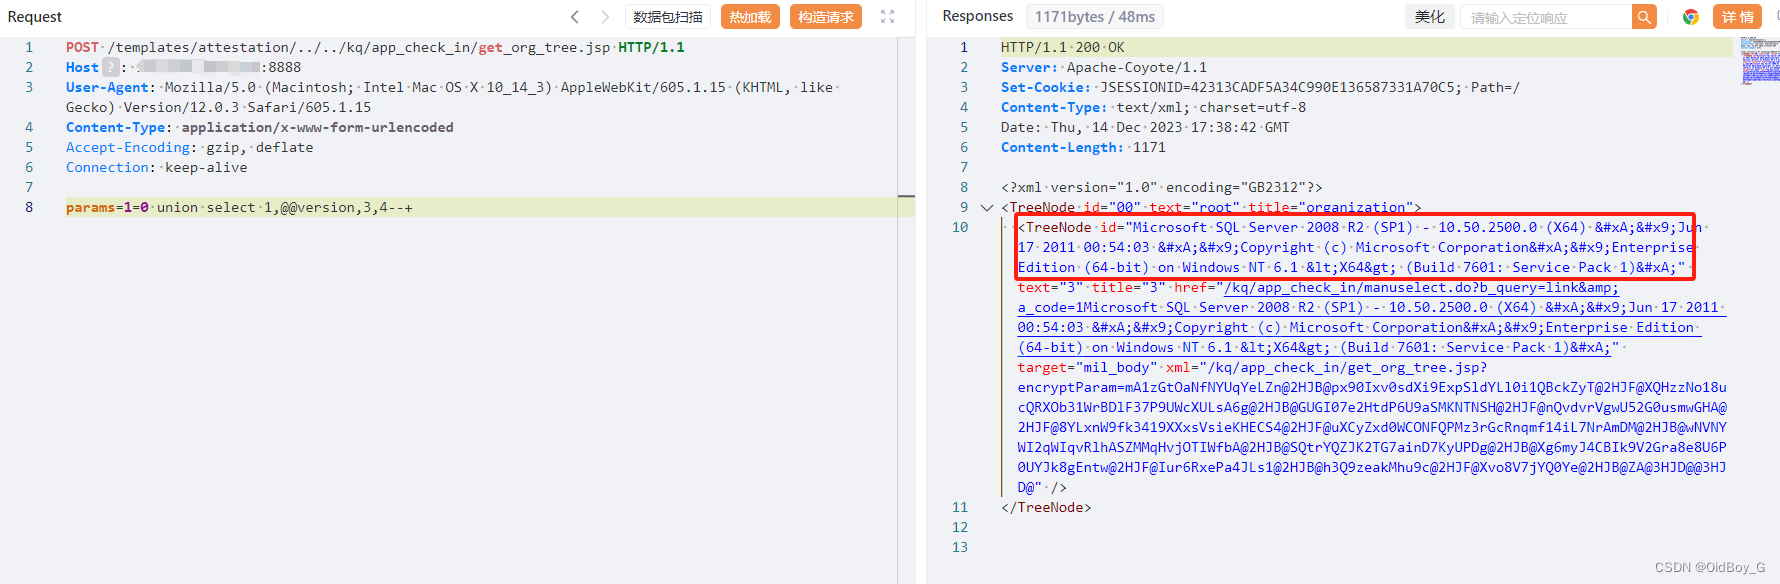Click the Accept-Encoding: gzip, deflate header

[190, 147]
